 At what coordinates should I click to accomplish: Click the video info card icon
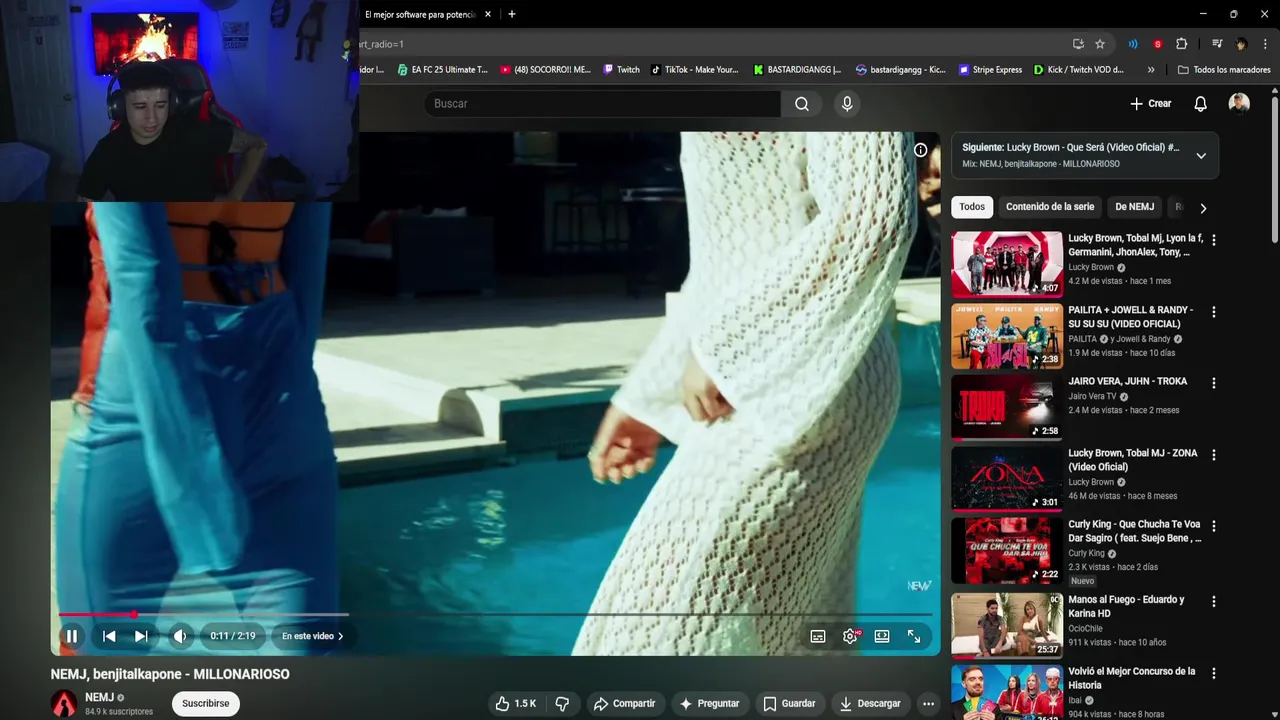pyautogui.click(x=920, y=150)
